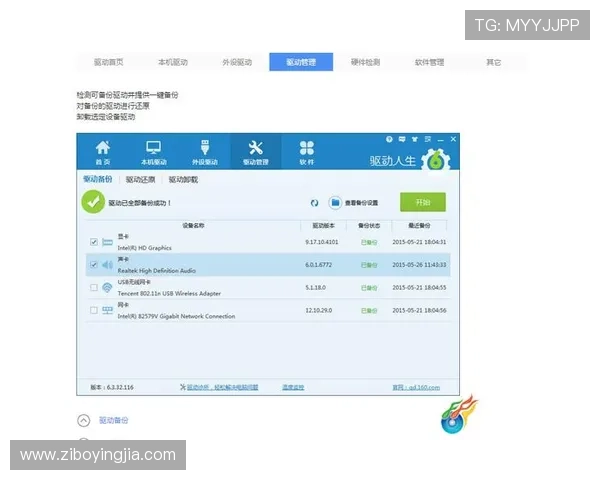
Task: Click the 版本 6.3.32.116 version text
Action: pos(112,387)
